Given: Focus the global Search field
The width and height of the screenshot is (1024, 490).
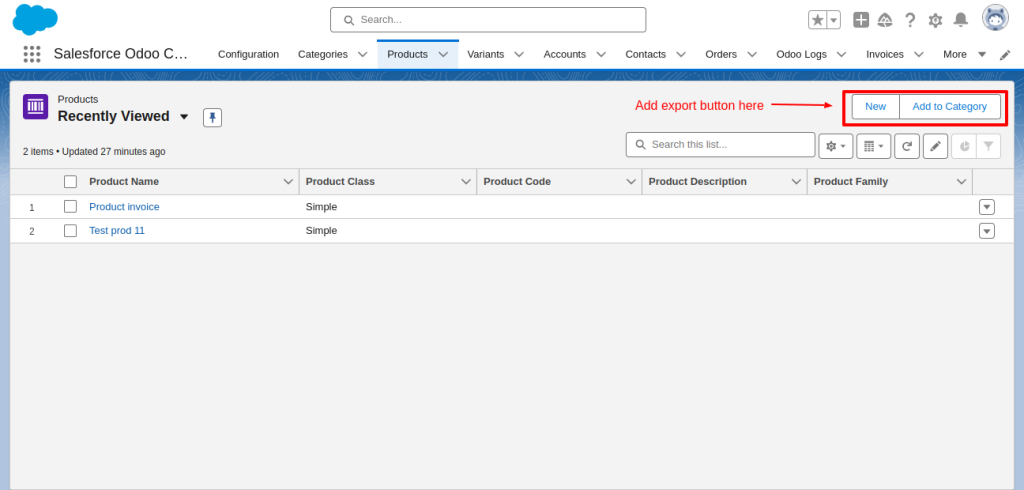Looking at the screenshot, I should tap(488, 20).
